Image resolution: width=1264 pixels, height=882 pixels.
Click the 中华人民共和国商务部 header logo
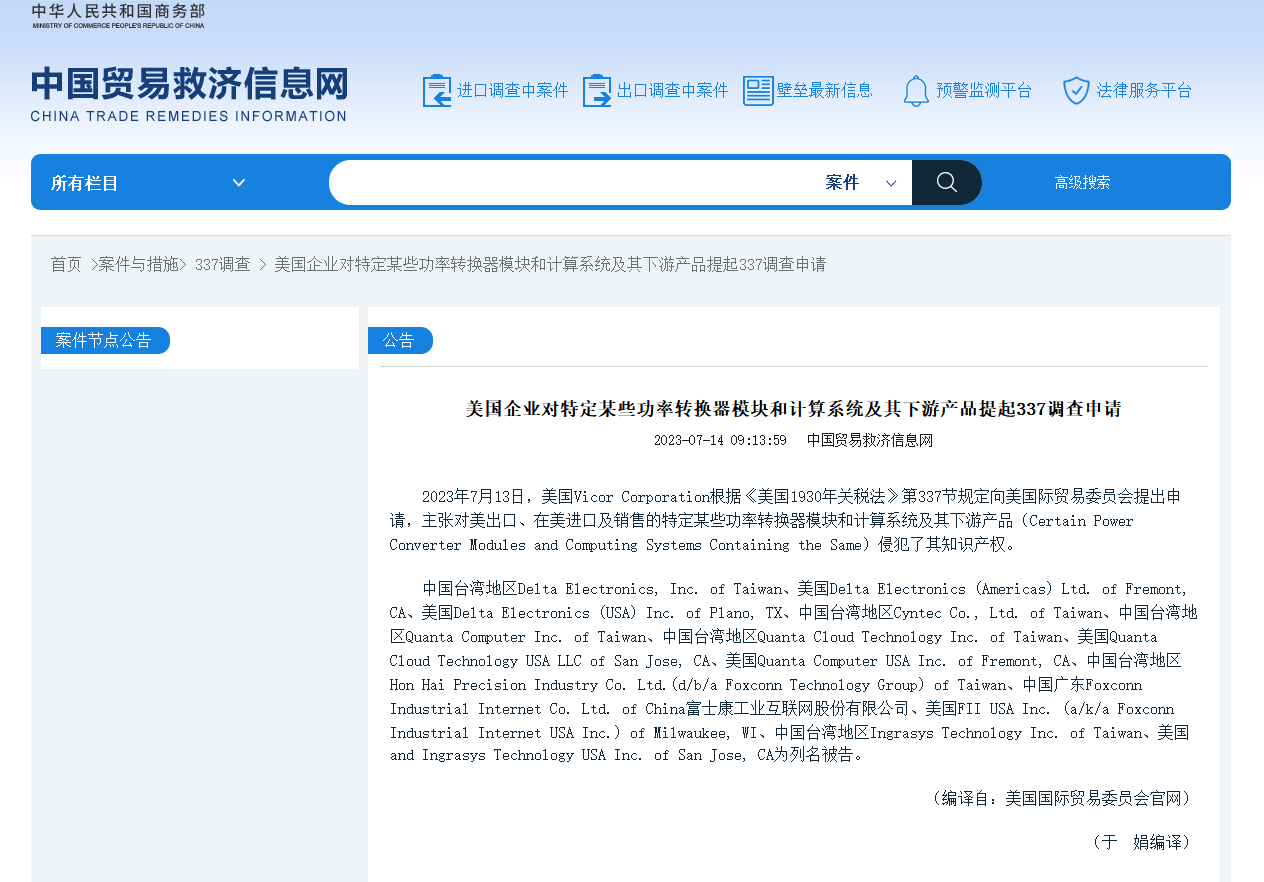click(x=118, y=15)
